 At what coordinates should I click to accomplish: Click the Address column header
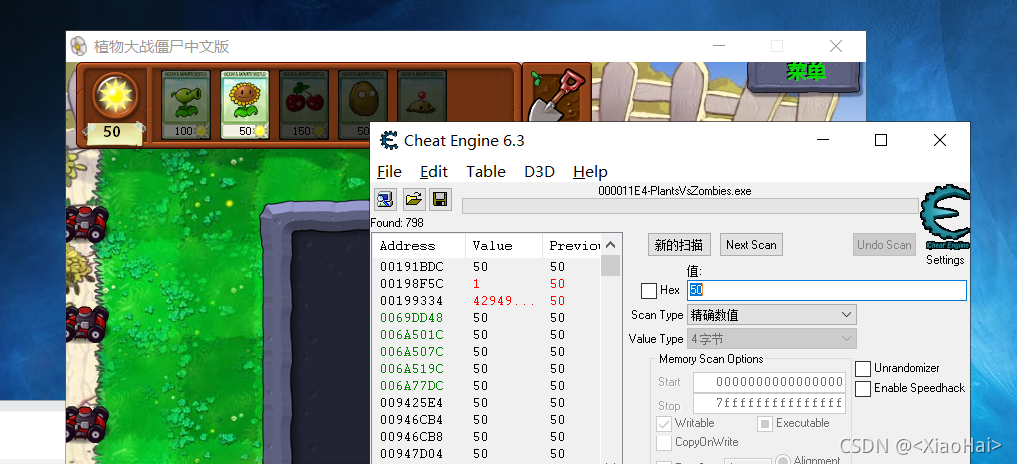point(419,246)
